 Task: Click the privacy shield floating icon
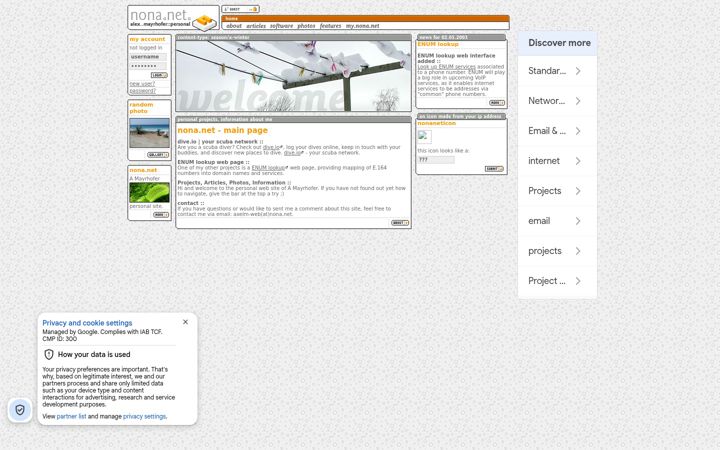[20, 410]
